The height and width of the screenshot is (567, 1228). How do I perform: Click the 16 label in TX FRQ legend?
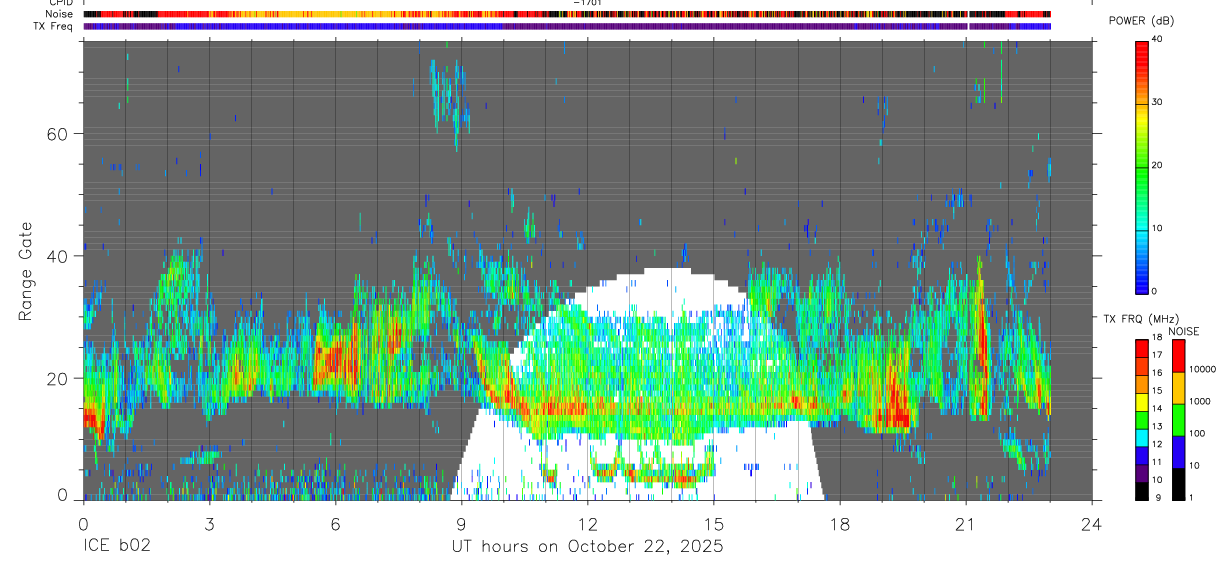[x=1158, y=373]
